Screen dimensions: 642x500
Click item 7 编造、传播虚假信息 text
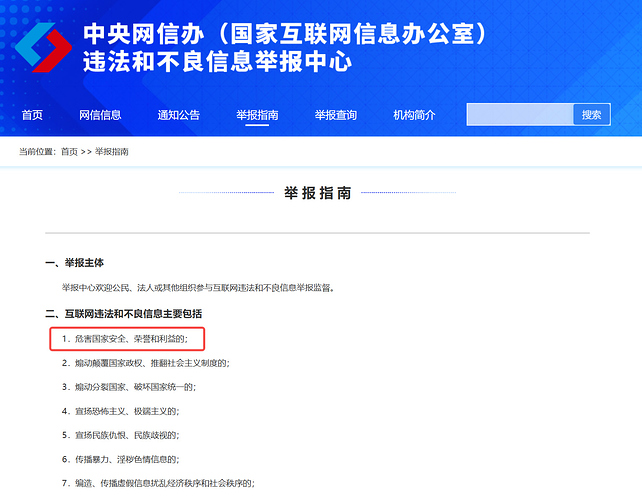click(x=158, y=483)
